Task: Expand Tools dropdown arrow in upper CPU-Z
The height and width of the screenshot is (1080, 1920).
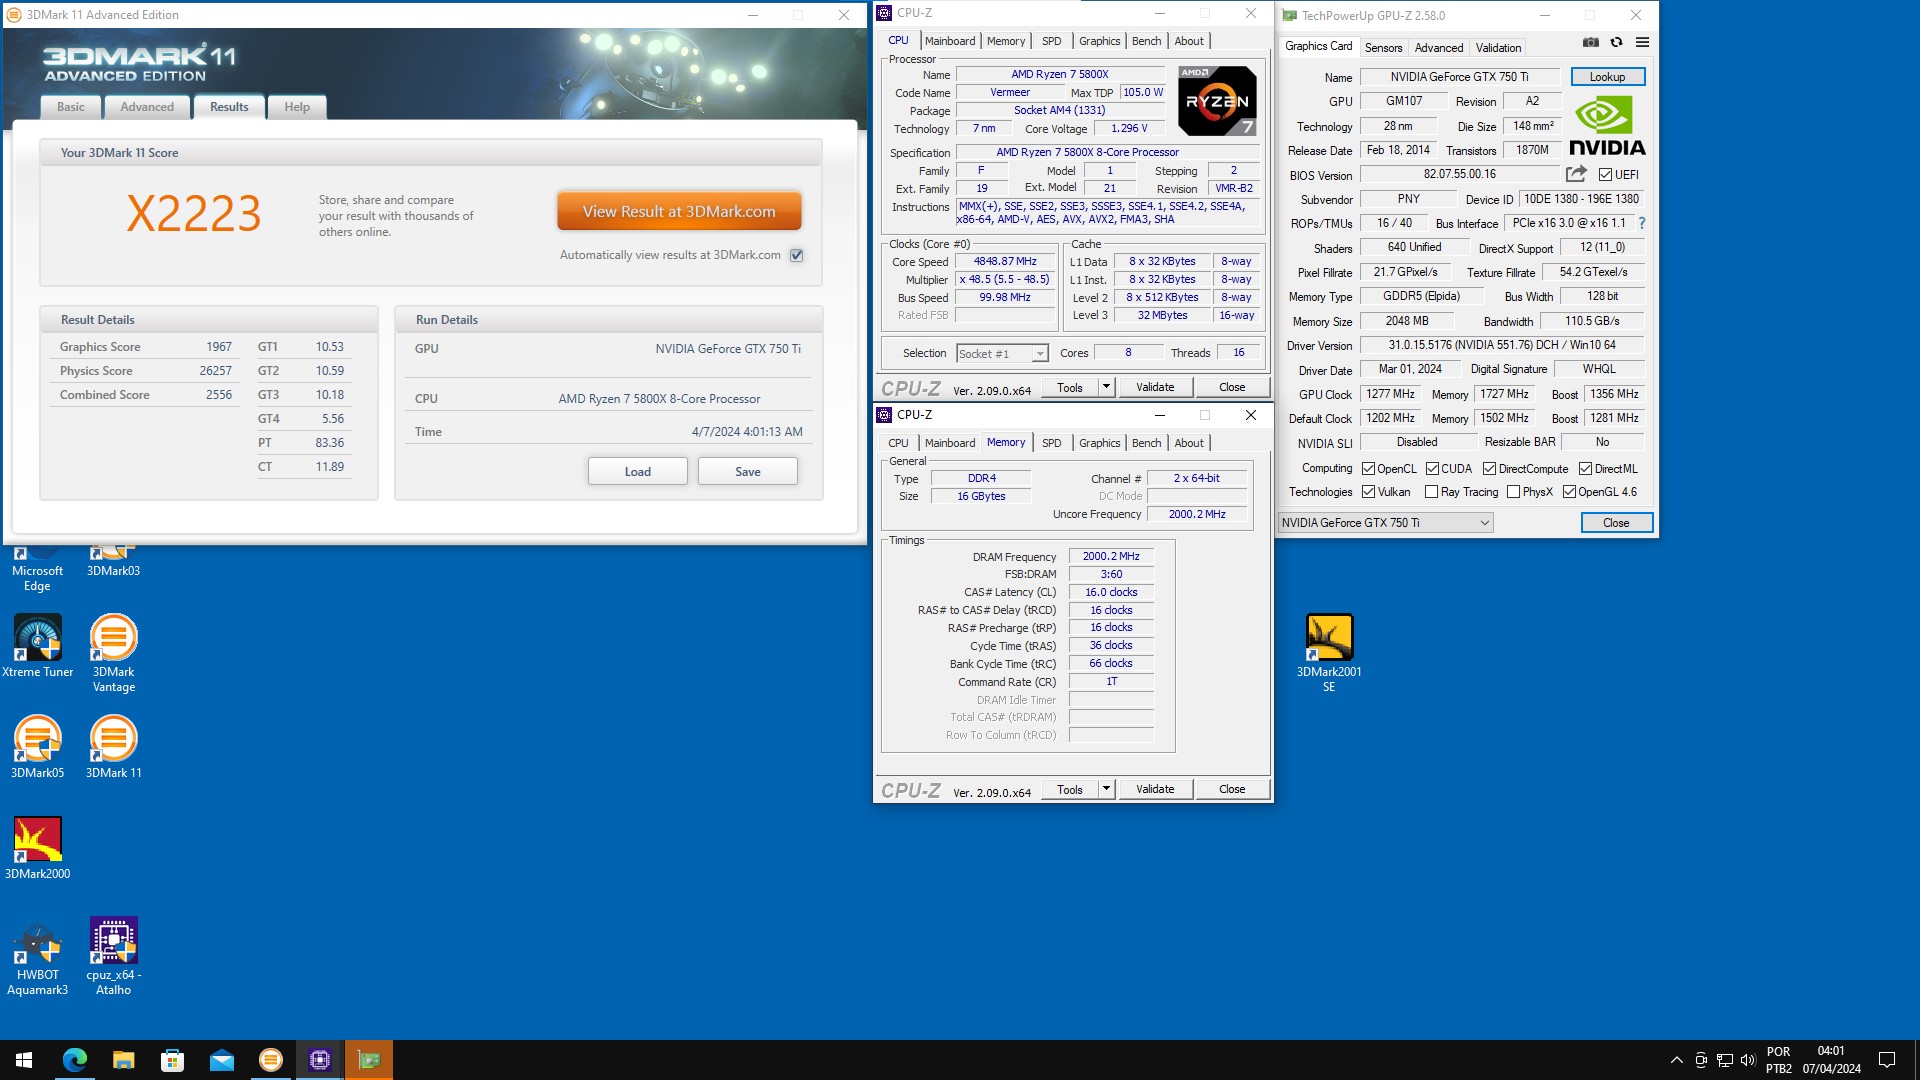Action: tap(1106, 387)
